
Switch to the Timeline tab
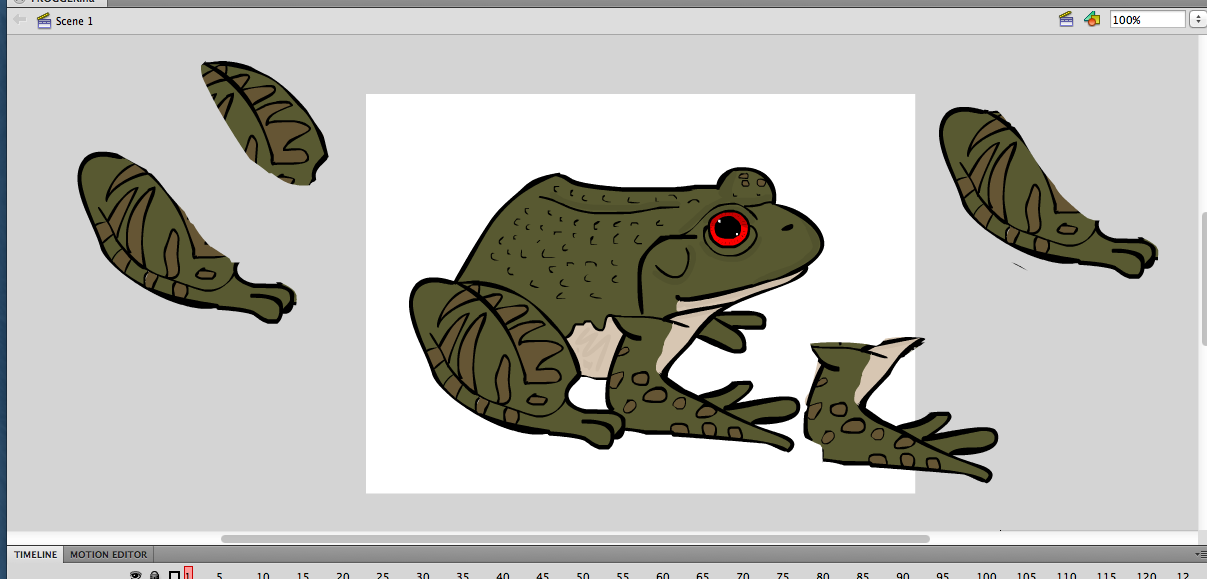click(x=36, y=554)
